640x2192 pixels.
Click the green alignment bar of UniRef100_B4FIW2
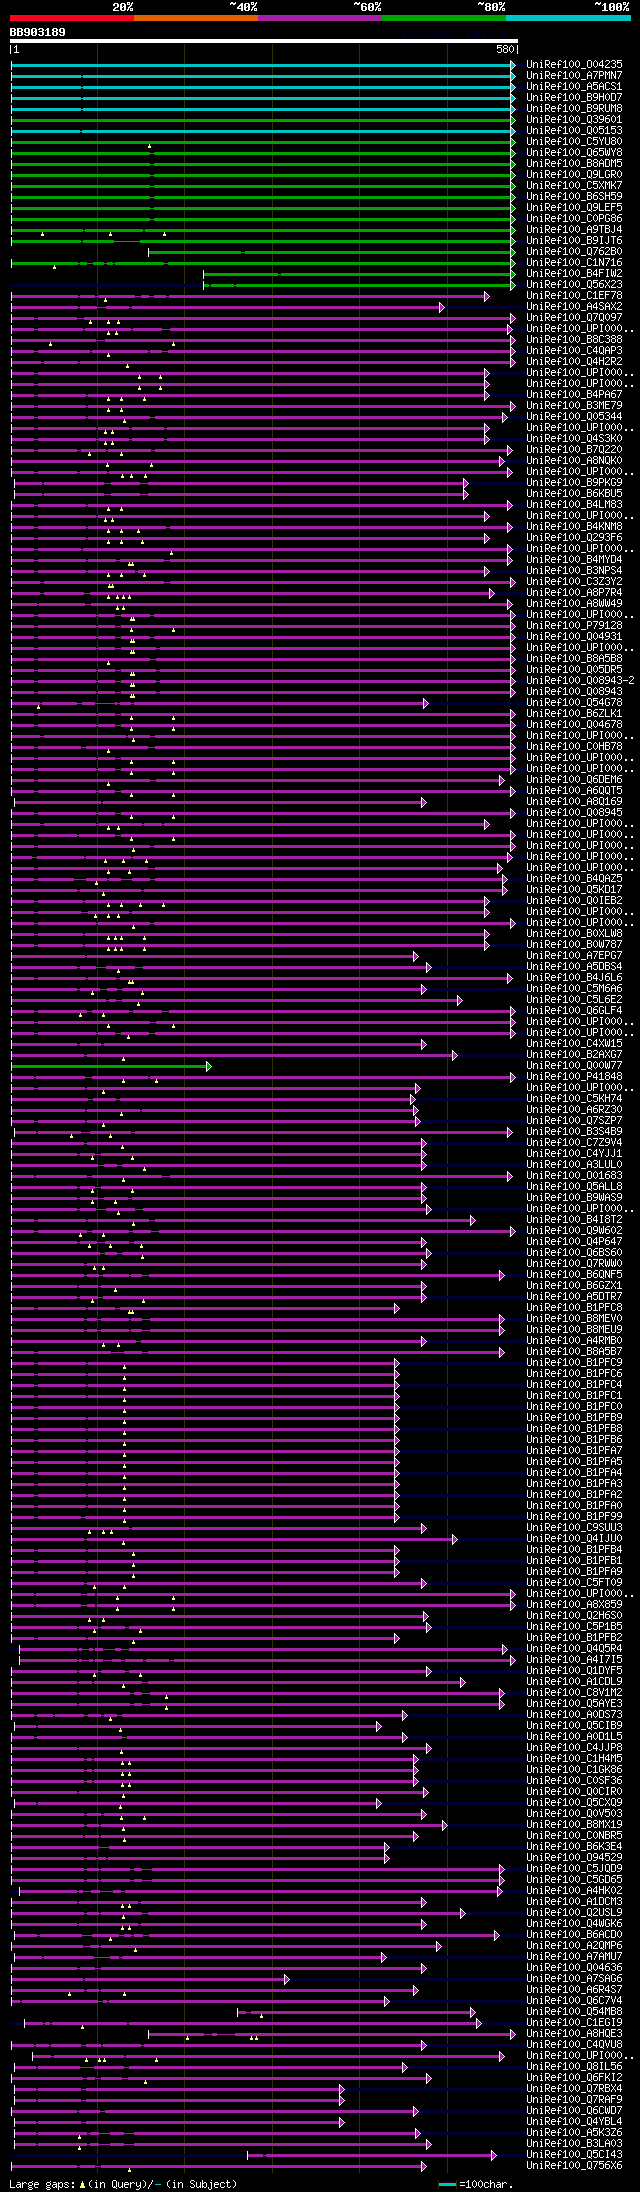359,274
